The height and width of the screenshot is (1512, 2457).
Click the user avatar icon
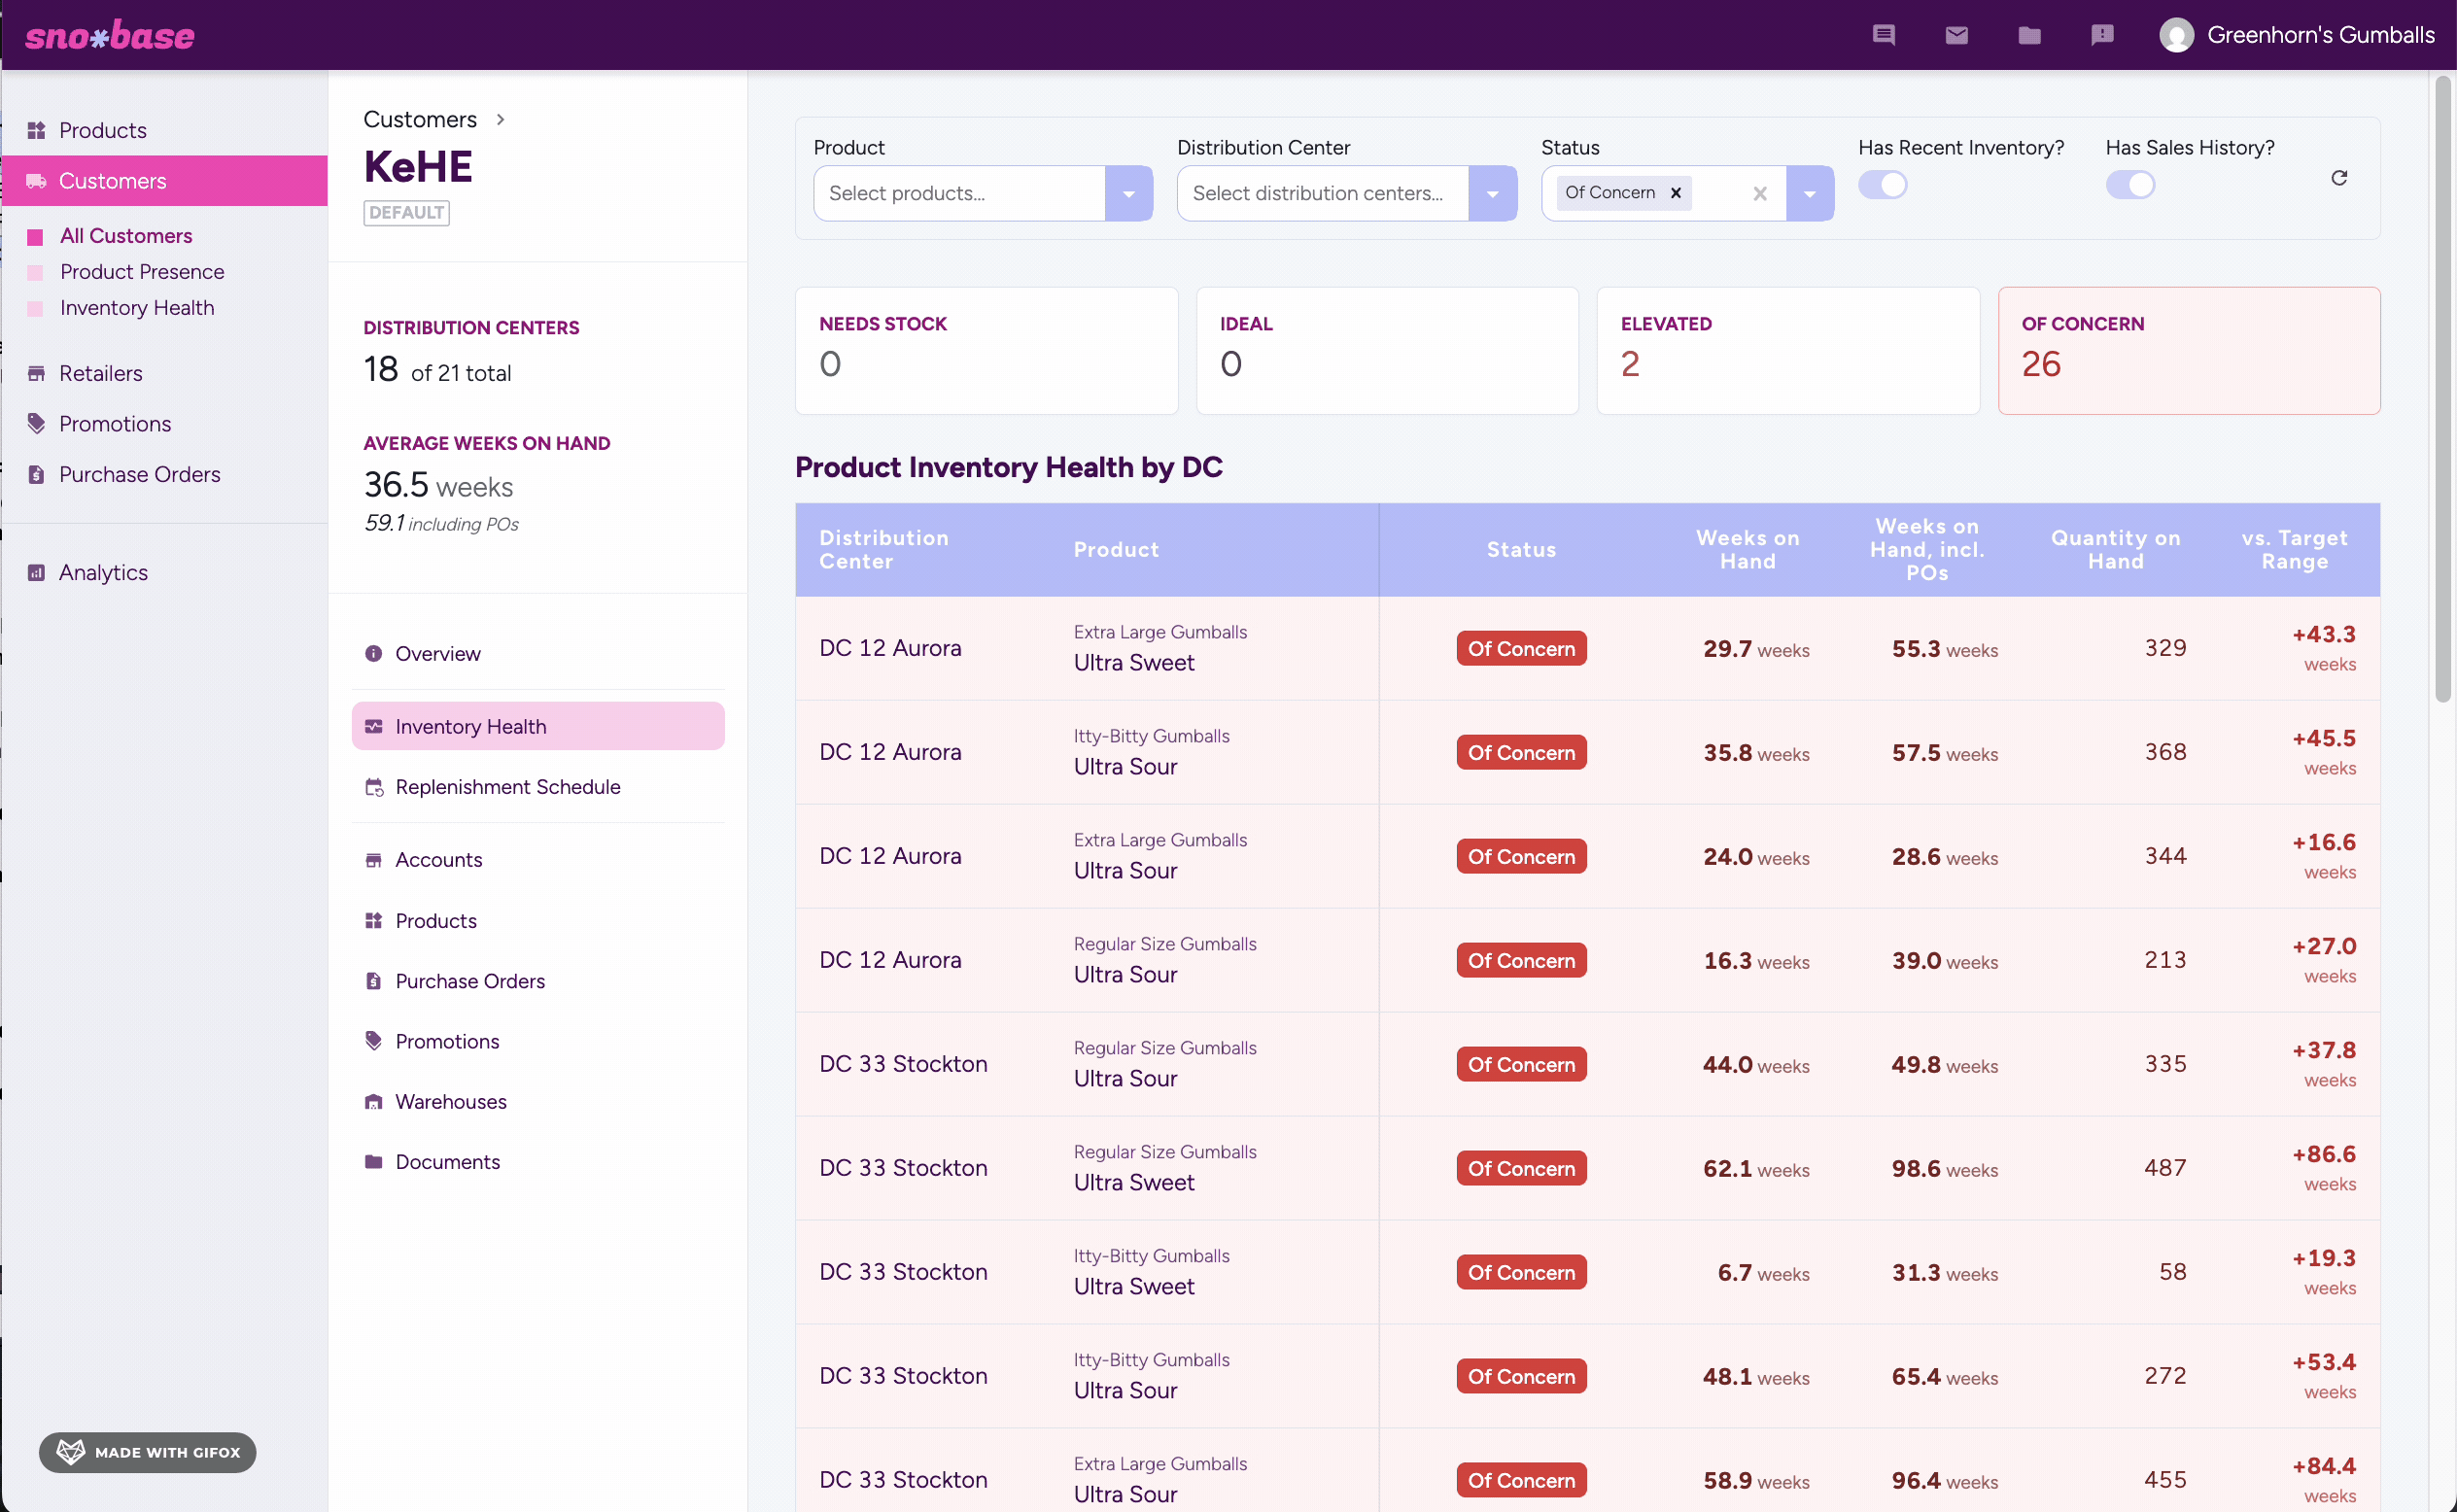[x=2176, y=35]
